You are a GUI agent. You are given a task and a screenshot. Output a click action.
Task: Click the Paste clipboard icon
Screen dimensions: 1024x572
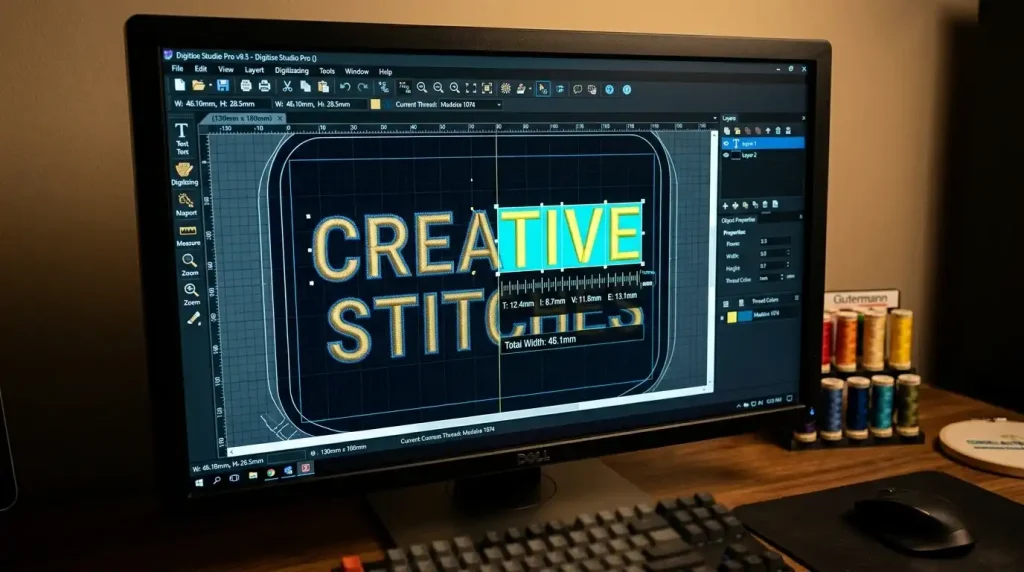click(323, 87)
